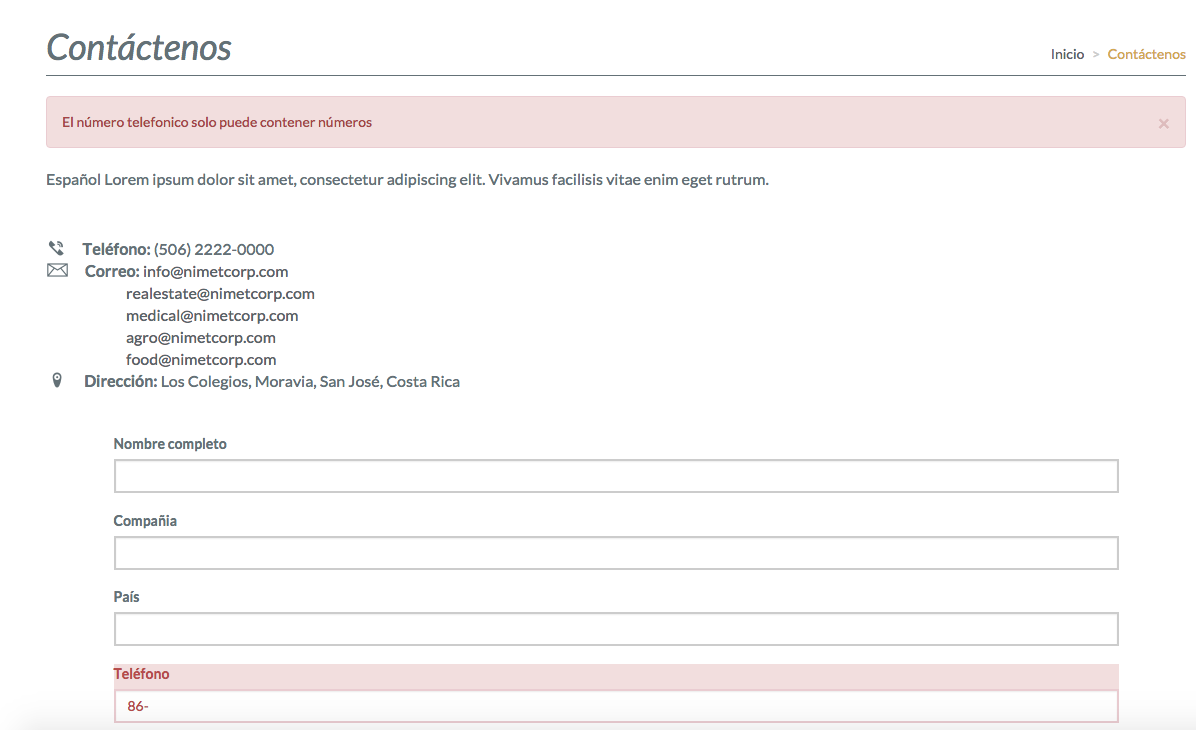This screenshot has width=1196, height=730.
Task: Click the red Teléfono field label
Action: pyautogui.click(x=141, y=674)
